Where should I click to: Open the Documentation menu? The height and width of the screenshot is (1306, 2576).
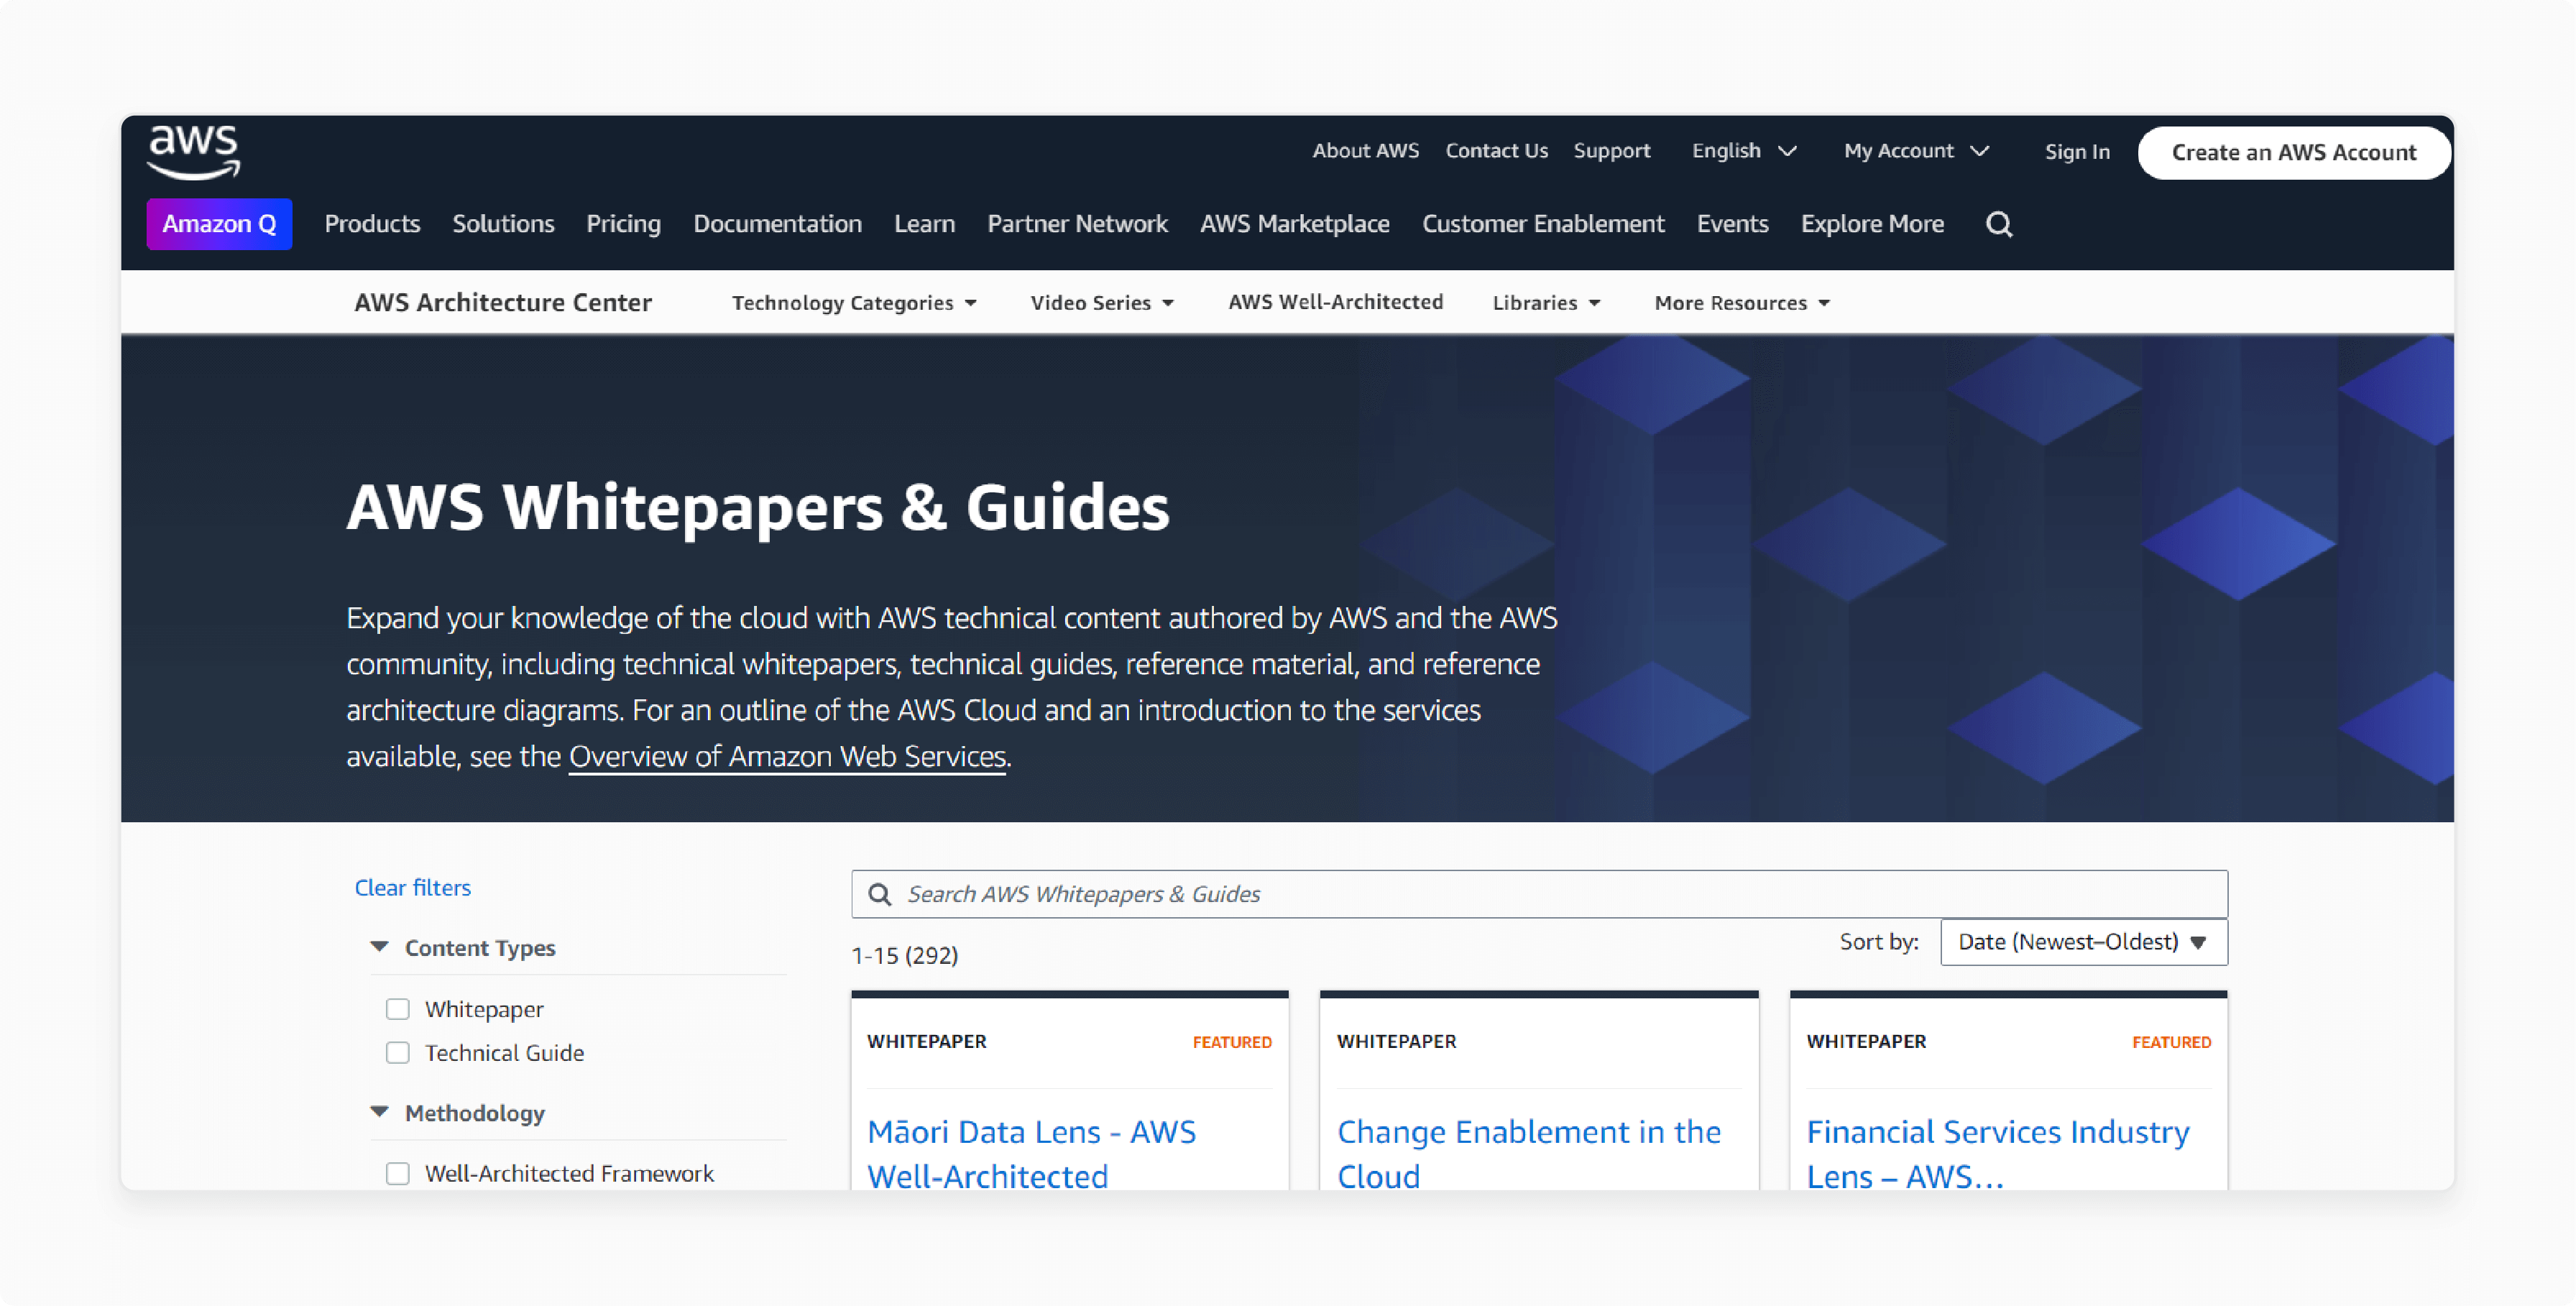point(777,224)
